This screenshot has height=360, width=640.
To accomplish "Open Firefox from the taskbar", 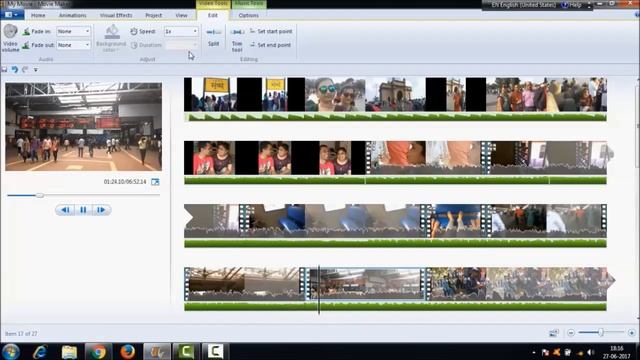I will click(127, 351).
